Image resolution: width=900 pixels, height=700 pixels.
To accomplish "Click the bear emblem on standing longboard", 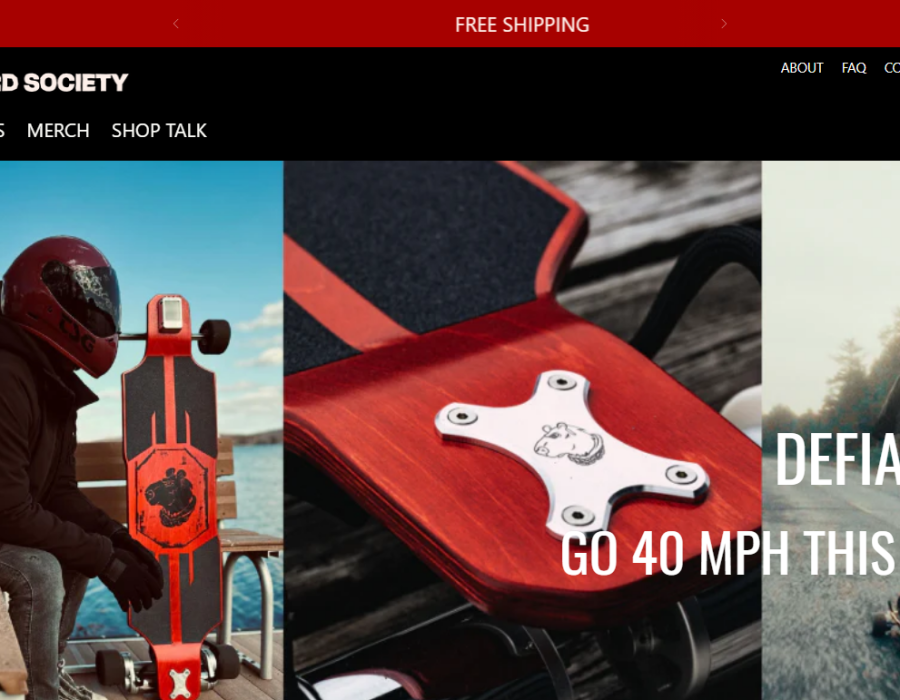I will pyautogui.click(x=172, y=497).
